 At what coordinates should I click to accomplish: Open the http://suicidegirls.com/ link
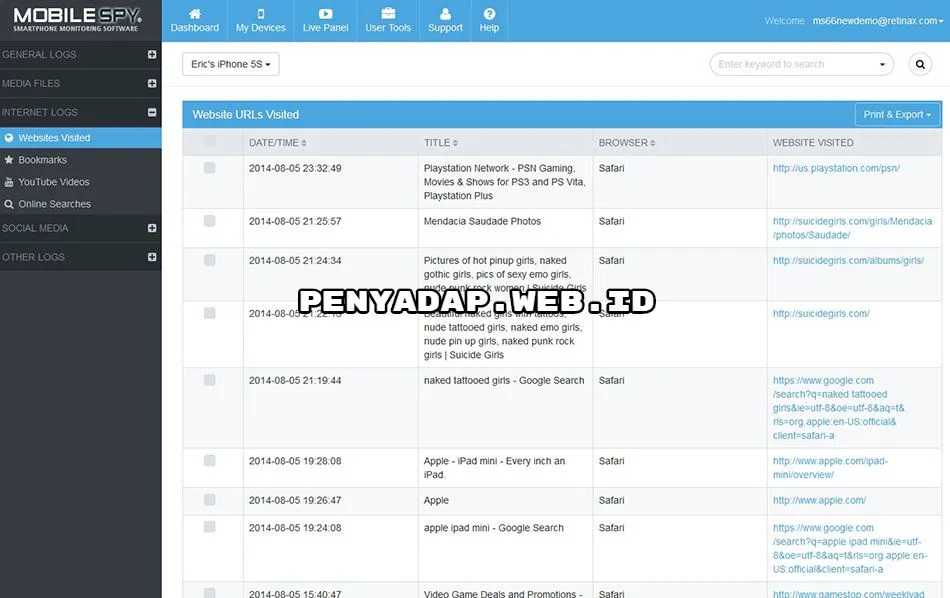click(821, 314)
